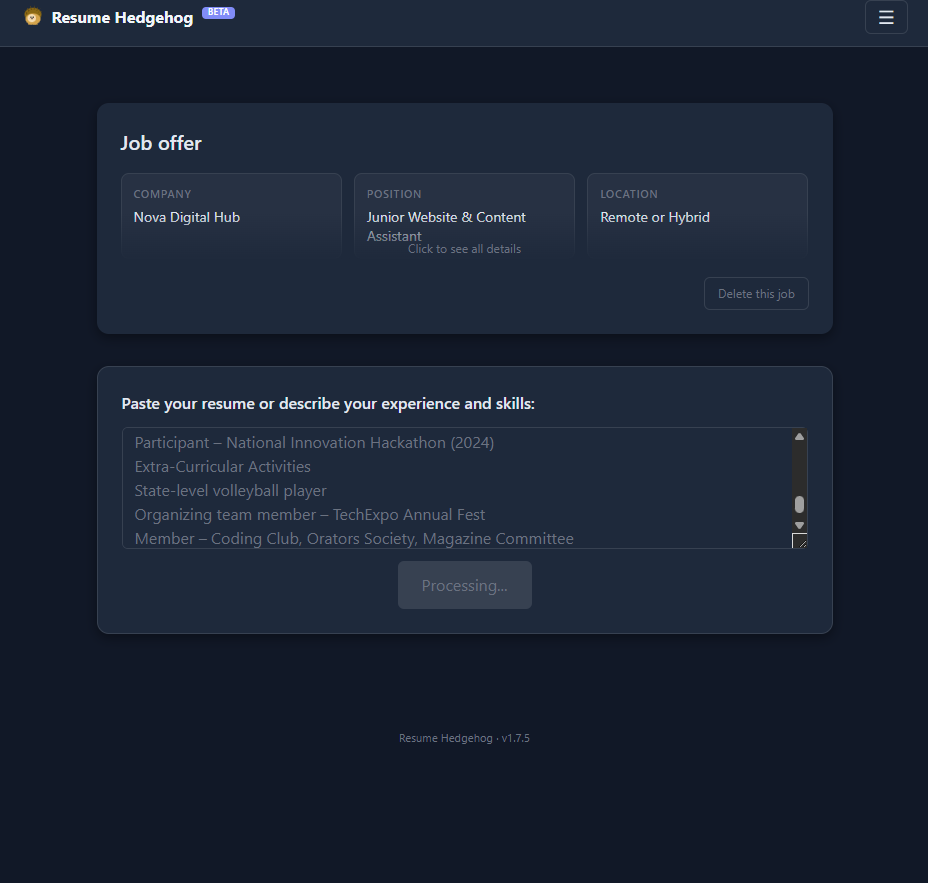This screenshot has width=928, height=883.
Task: Click the 'National Innovation Hackathon' line in textarea
Action: coord(314,442)
